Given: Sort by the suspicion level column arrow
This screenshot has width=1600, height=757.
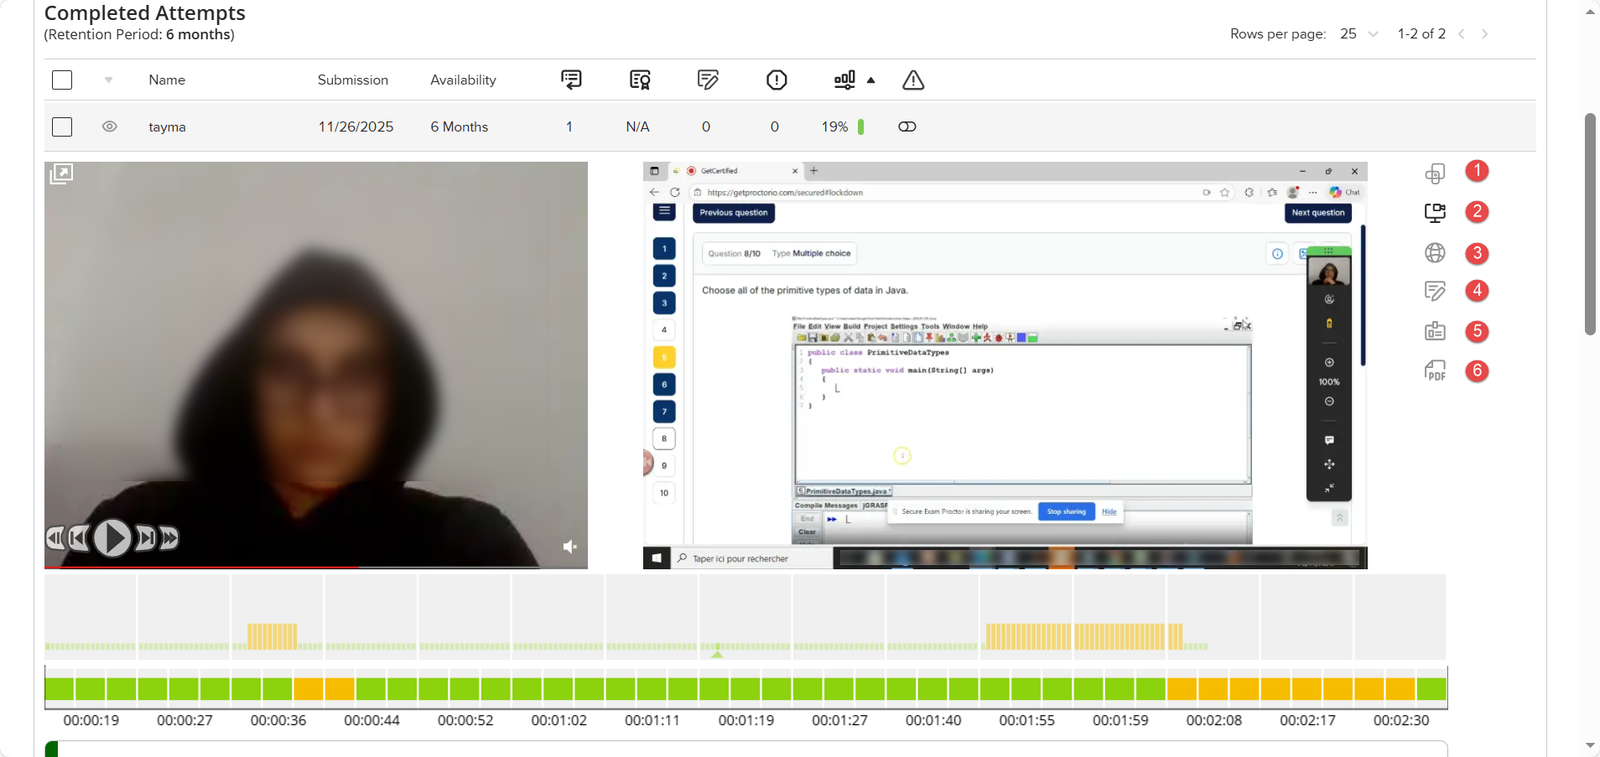Looking at the screenshot, I should (x=871, y=80).
